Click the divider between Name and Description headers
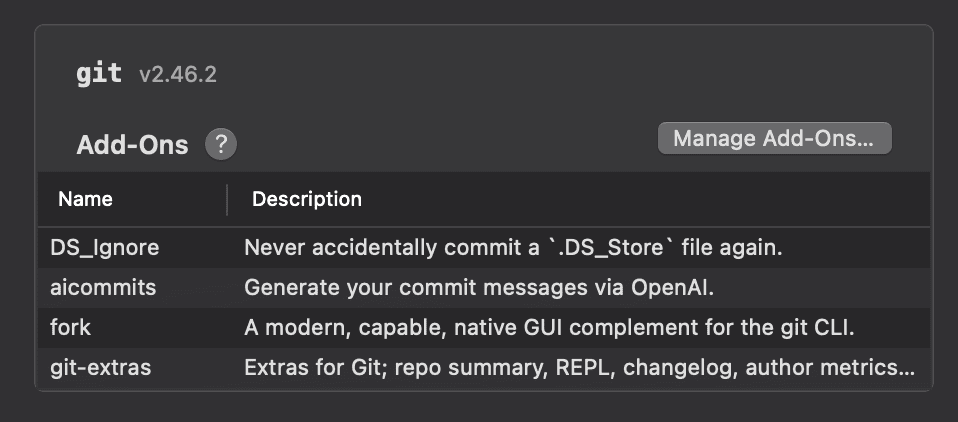 [x=227, y=199]
